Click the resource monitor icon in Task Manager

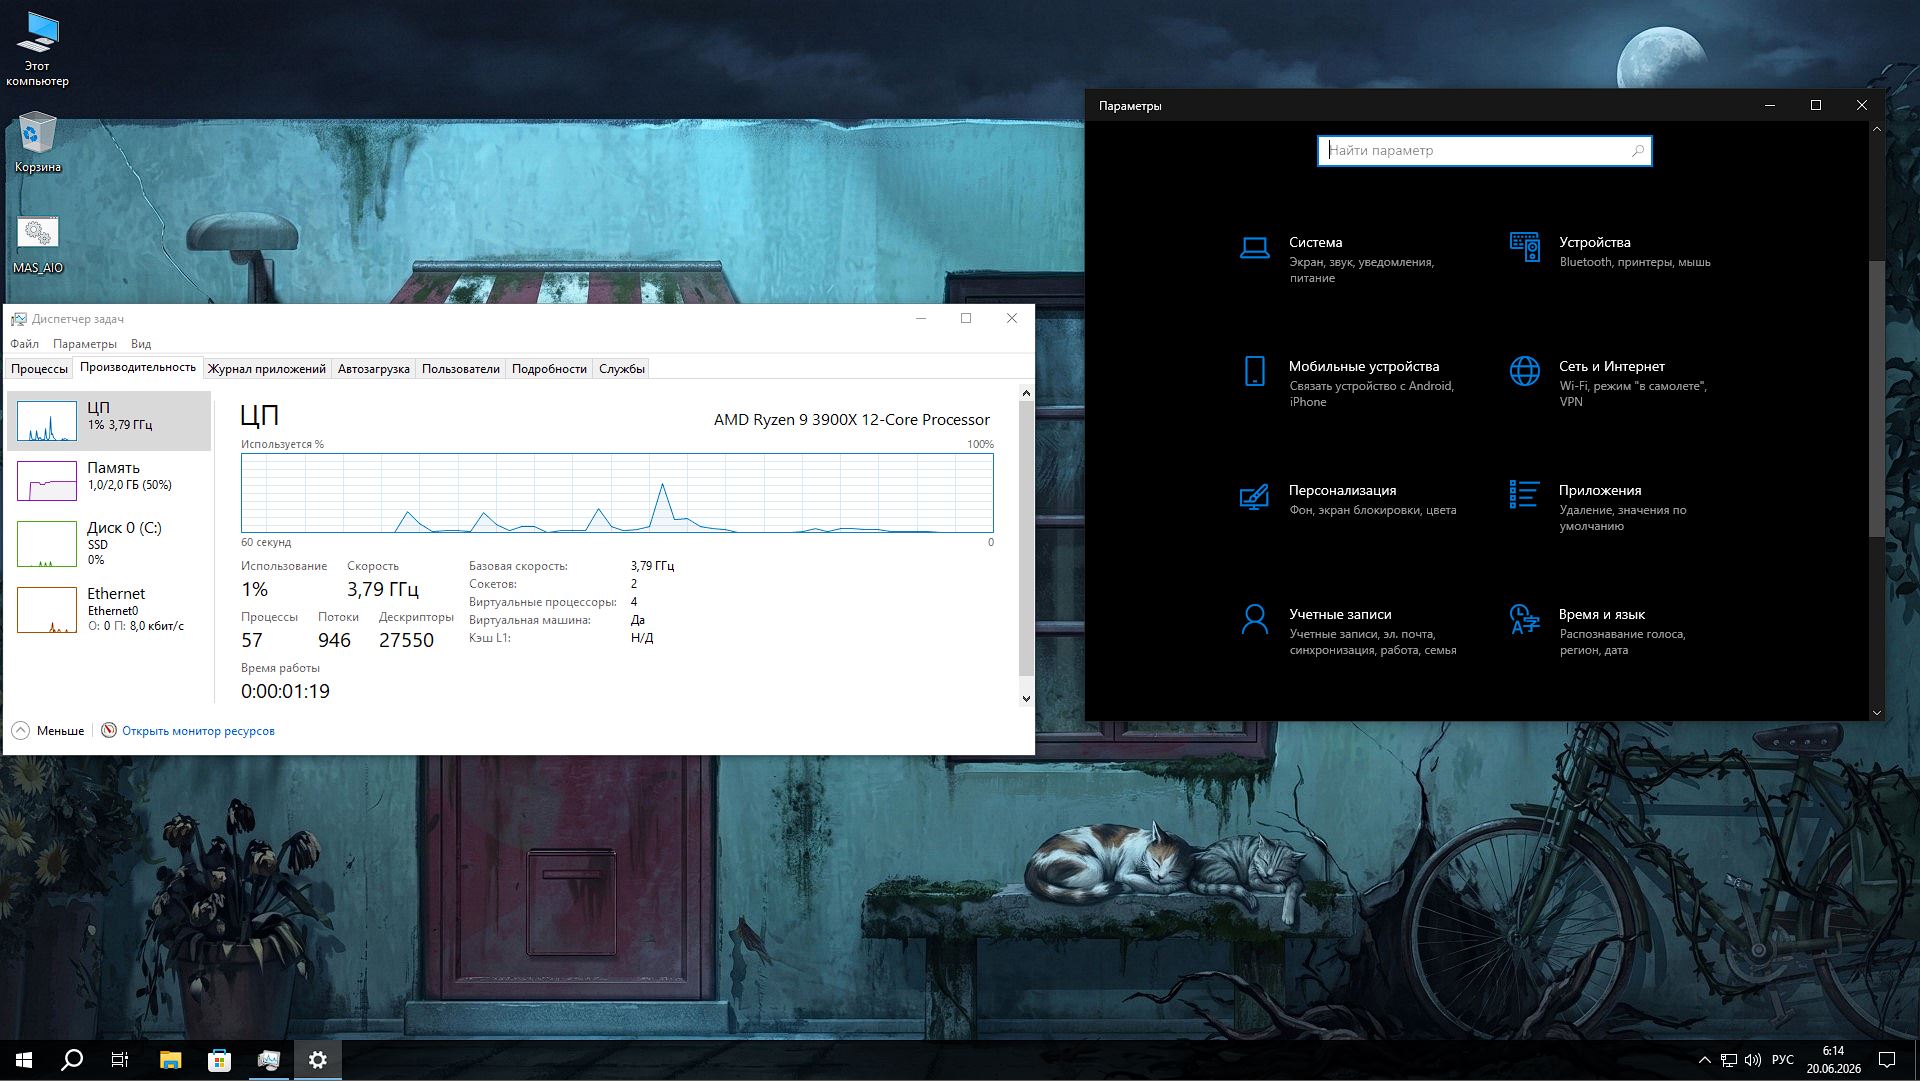pos(109,730)
